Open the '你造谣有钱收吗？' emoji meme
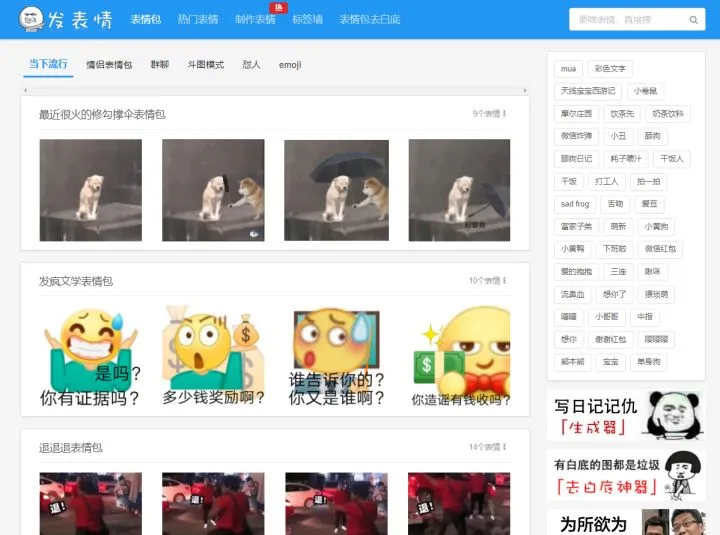Image resolution: width=720 pixels, height=535 pixels. click(459, 357)
